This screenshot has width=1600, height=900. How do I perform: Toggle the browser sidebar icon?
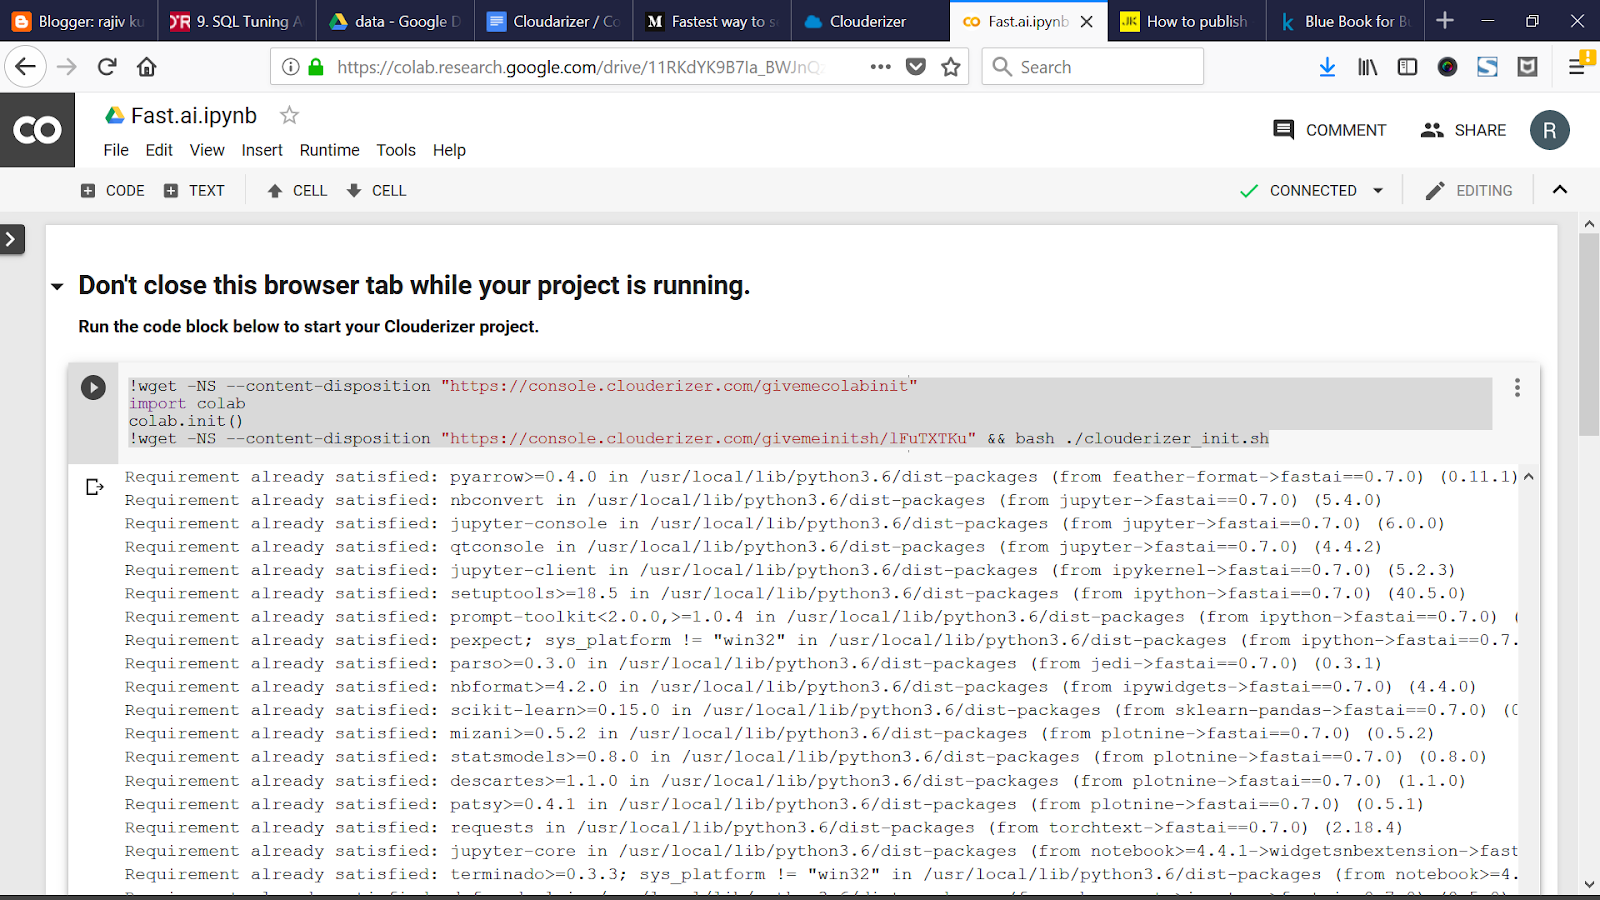tap(1407, 67)
